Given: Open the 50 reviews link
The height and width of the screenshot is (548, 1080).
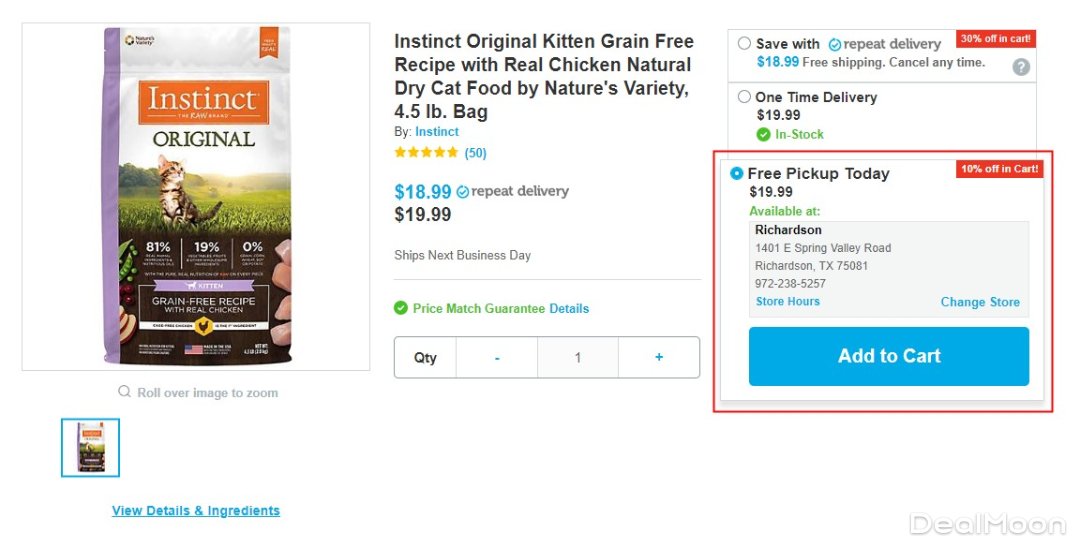Looking at the screenshot, I should [476, 153].
